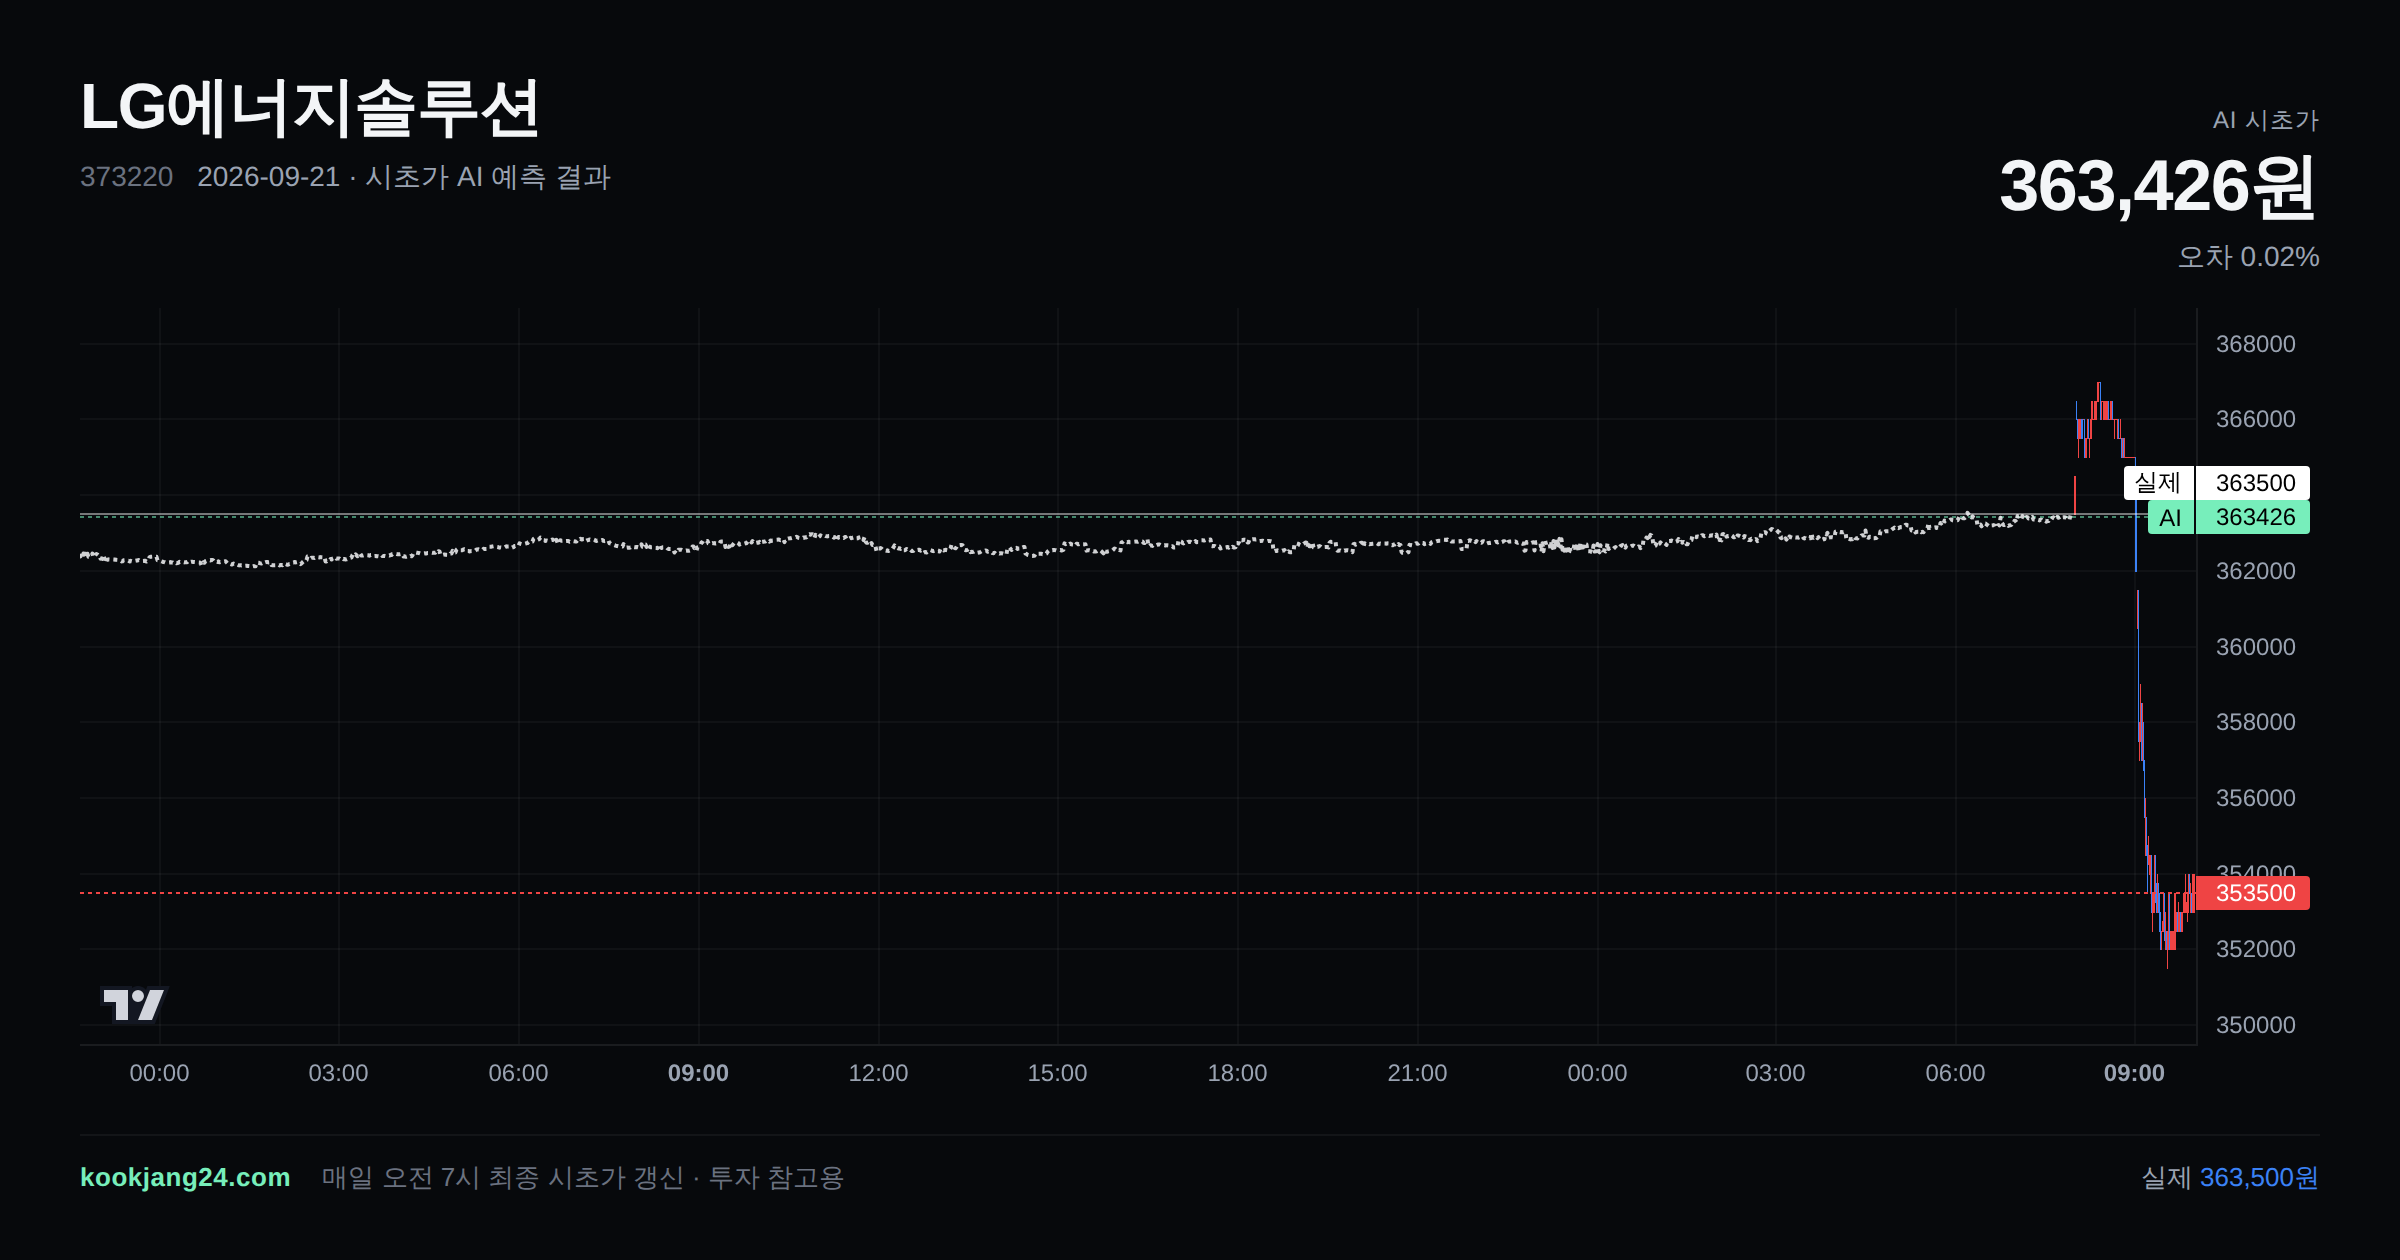Click the 352000 price axis label
The width and height of the screenshot is (2400, 1260).
2255,949
